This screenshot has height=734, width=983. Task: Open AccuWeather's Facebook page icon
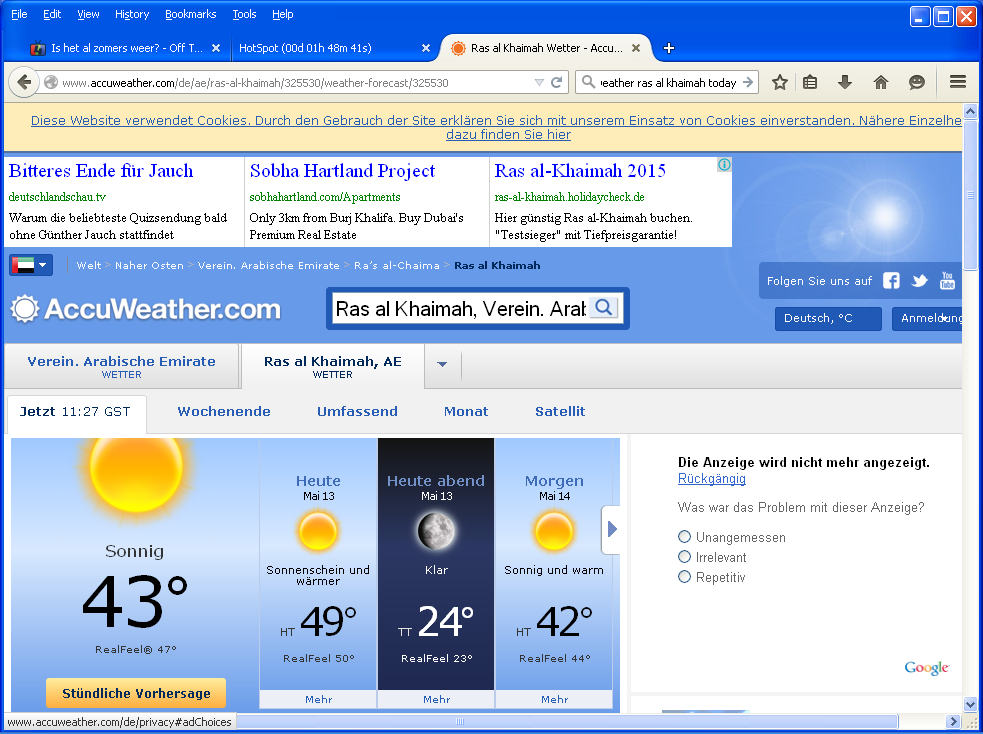point(891,281)
